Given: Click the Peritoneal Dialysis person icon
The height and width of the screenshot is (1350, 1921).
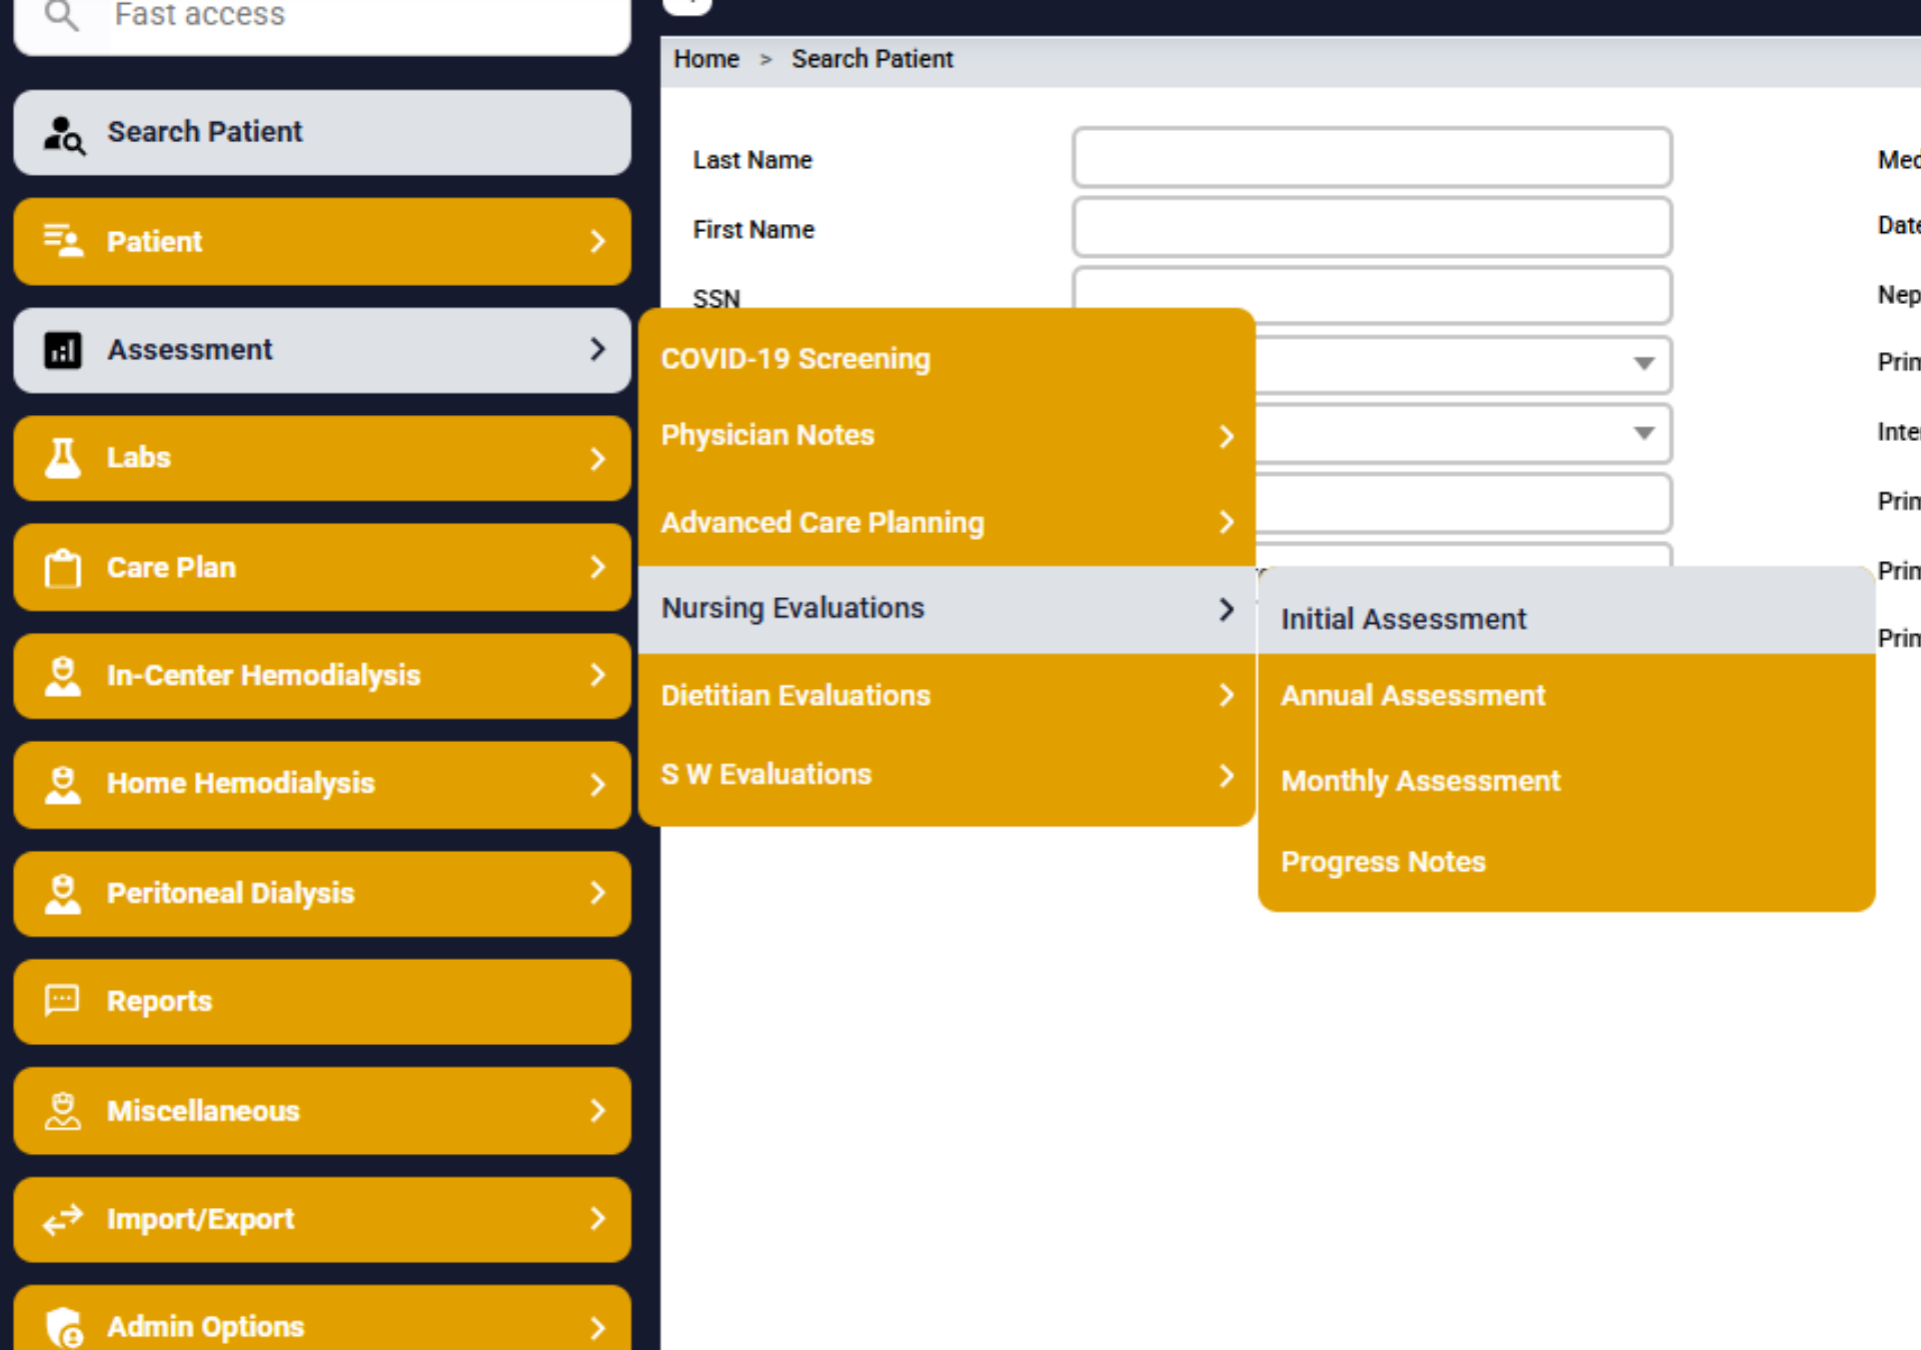Looking at the screenshot, I should click(62, 893).
